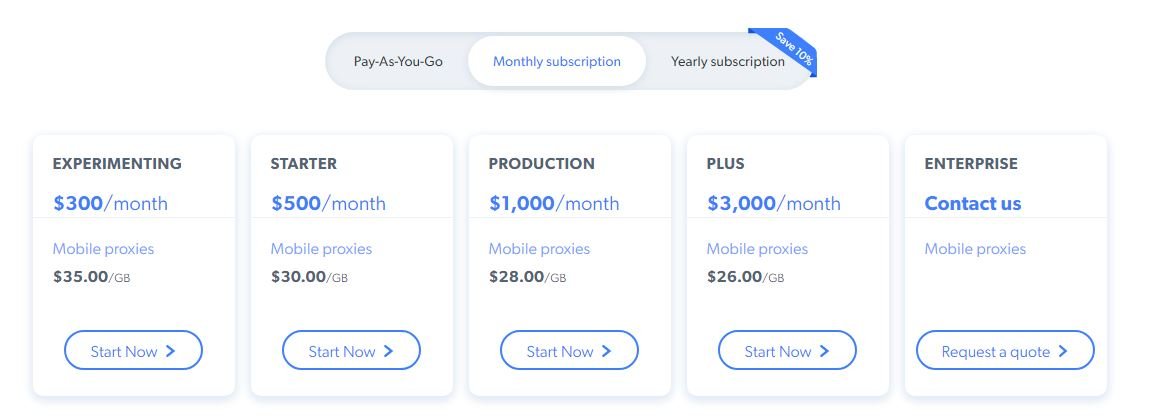Image resolution: width=1151 pixels, height=418 pixels.
Task: Open the Enterprise Contact us link
Action: point(972,203)
